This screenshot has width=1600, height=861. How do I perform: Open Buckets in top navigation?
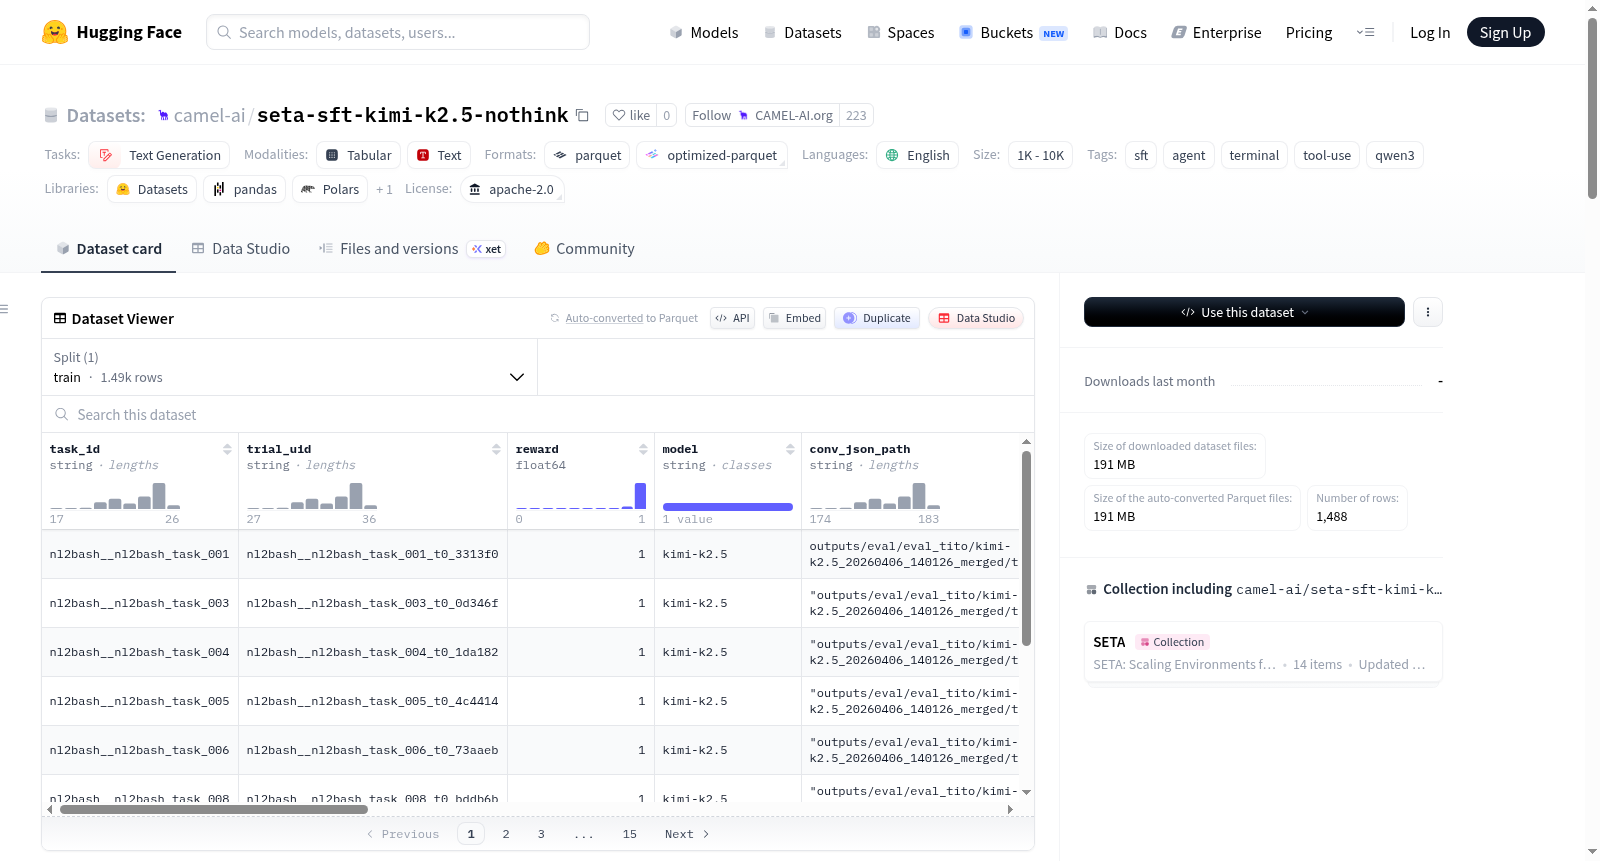point(1013,32)
